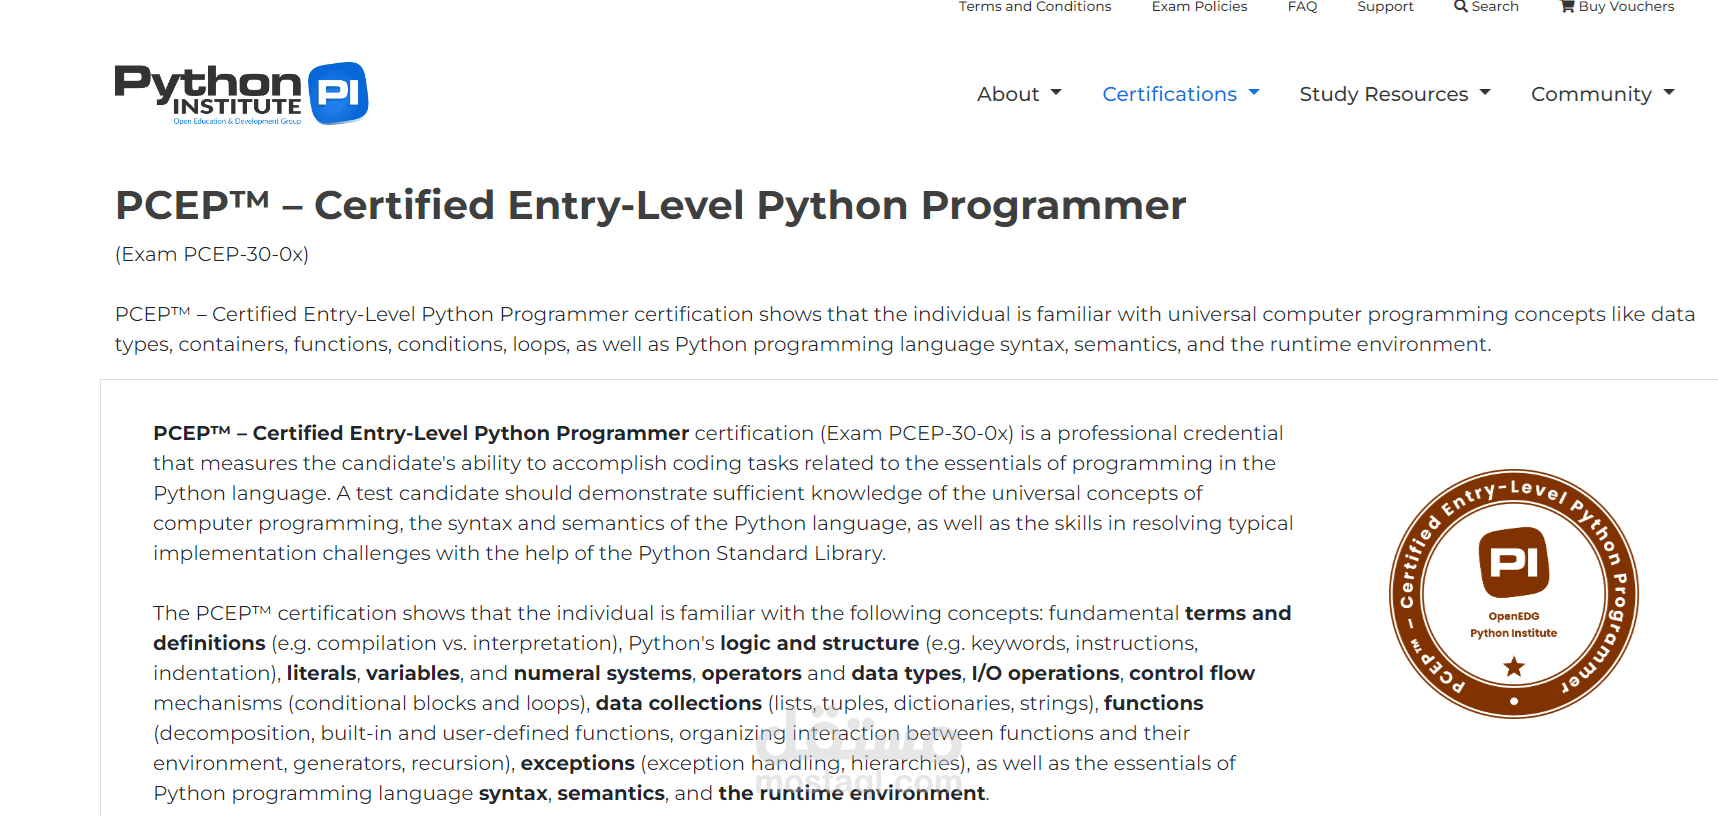Expand the Community dropdown arrow
The width and height of the screenshot is (1718, 816).
point(1669,92)
